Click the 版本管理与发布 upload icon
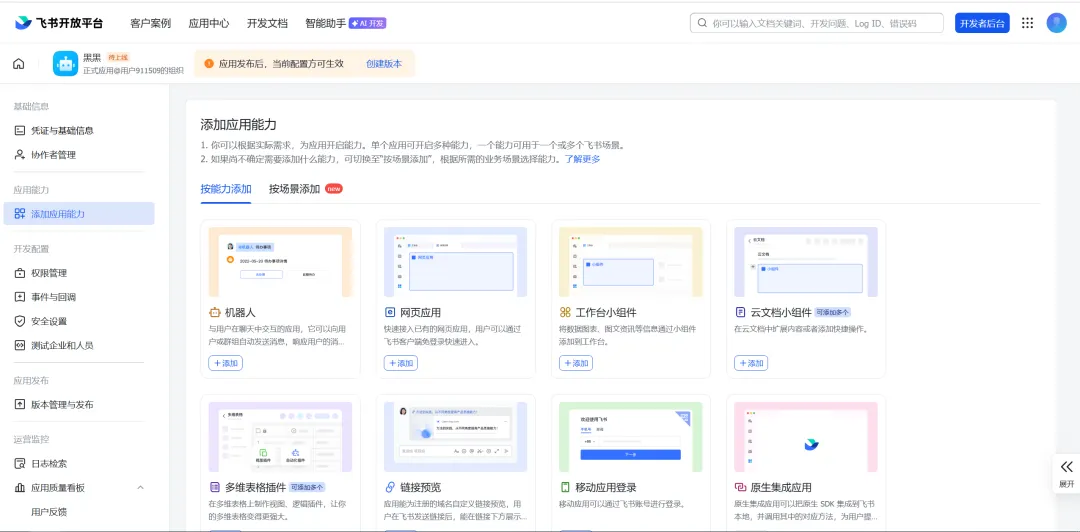The height and width of the screenshot is (532, 1080). coord(20,405)
